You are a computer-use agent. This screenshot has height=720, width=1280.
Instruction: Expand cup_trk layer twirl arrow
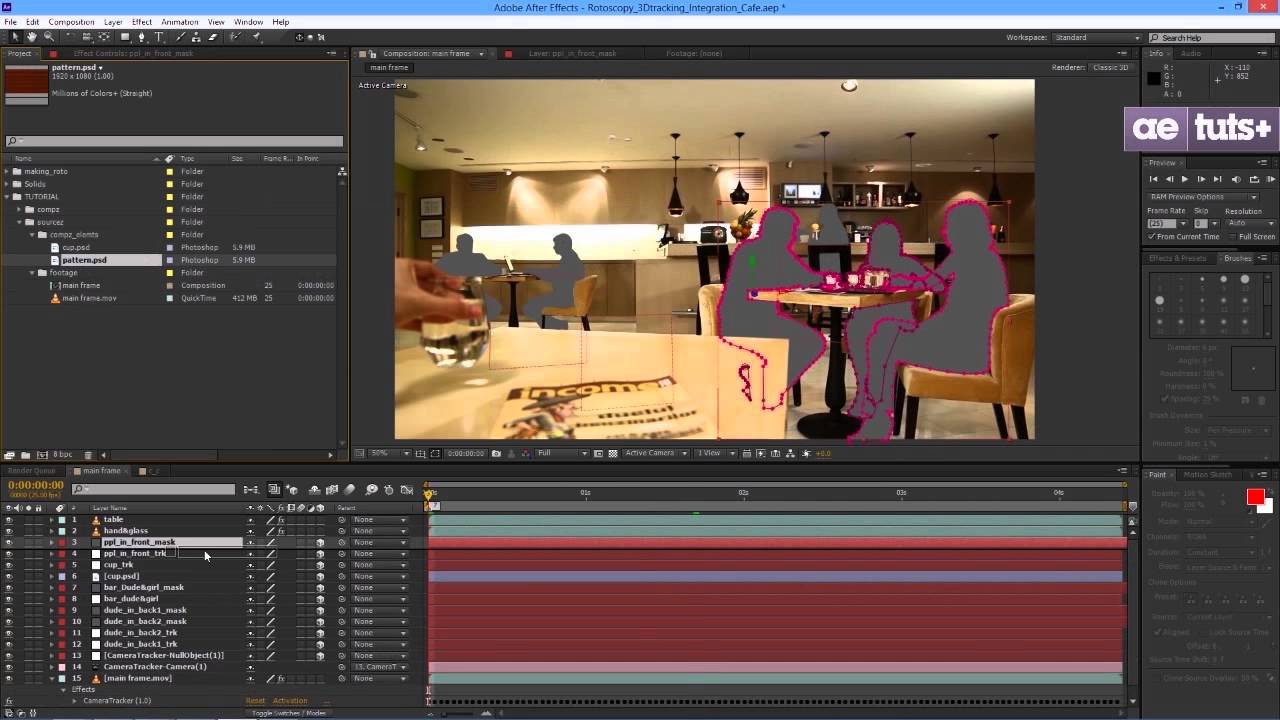click(52, 565)
